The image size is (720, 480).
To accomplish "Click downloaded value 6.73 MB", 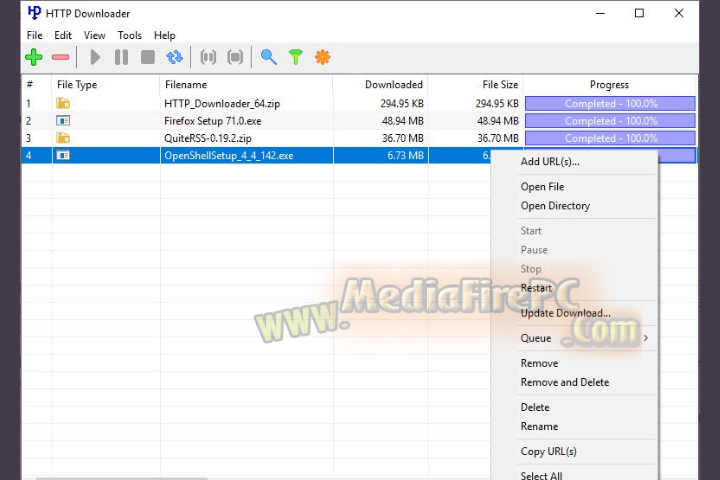I will [x=405, y=155].
